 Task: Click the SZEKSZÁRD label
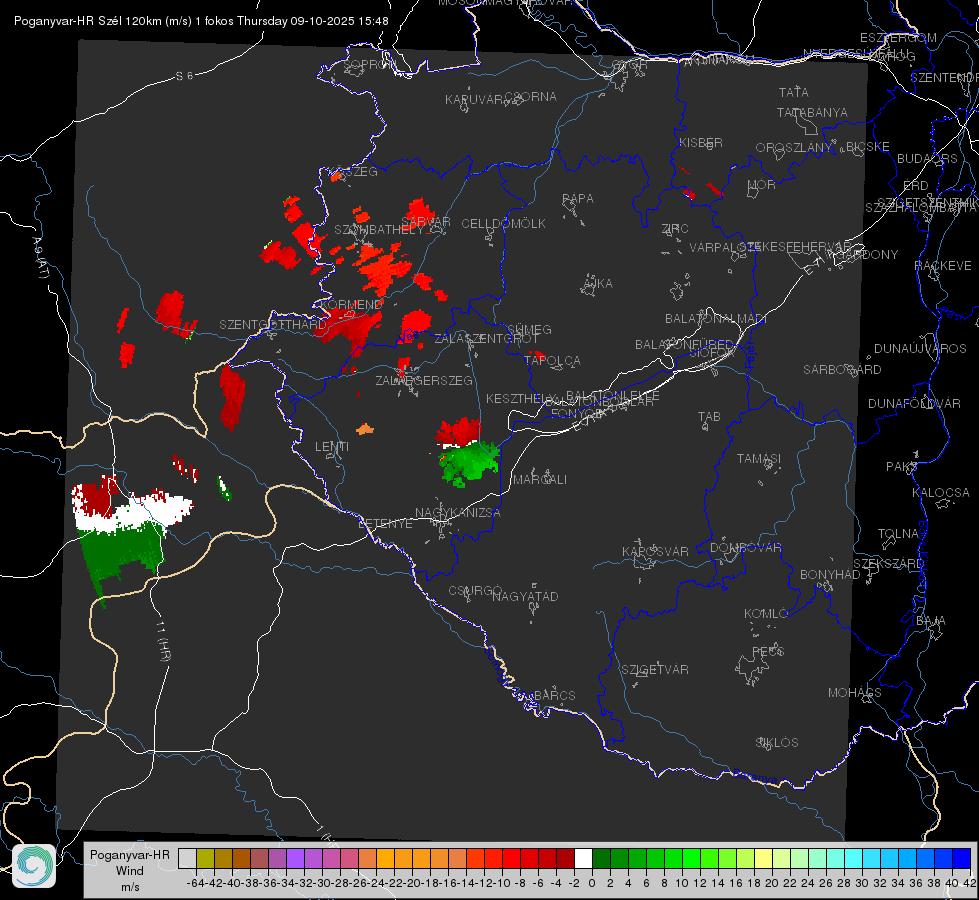(x=888, y=564)
